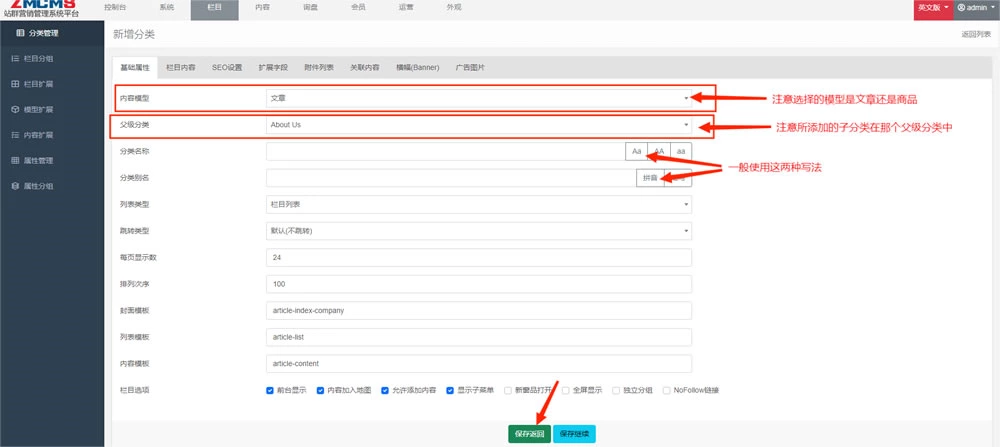This screenshot has height=447, width=1000.
Task: Open the 询盘 top menu
Action: click(310, 8)
